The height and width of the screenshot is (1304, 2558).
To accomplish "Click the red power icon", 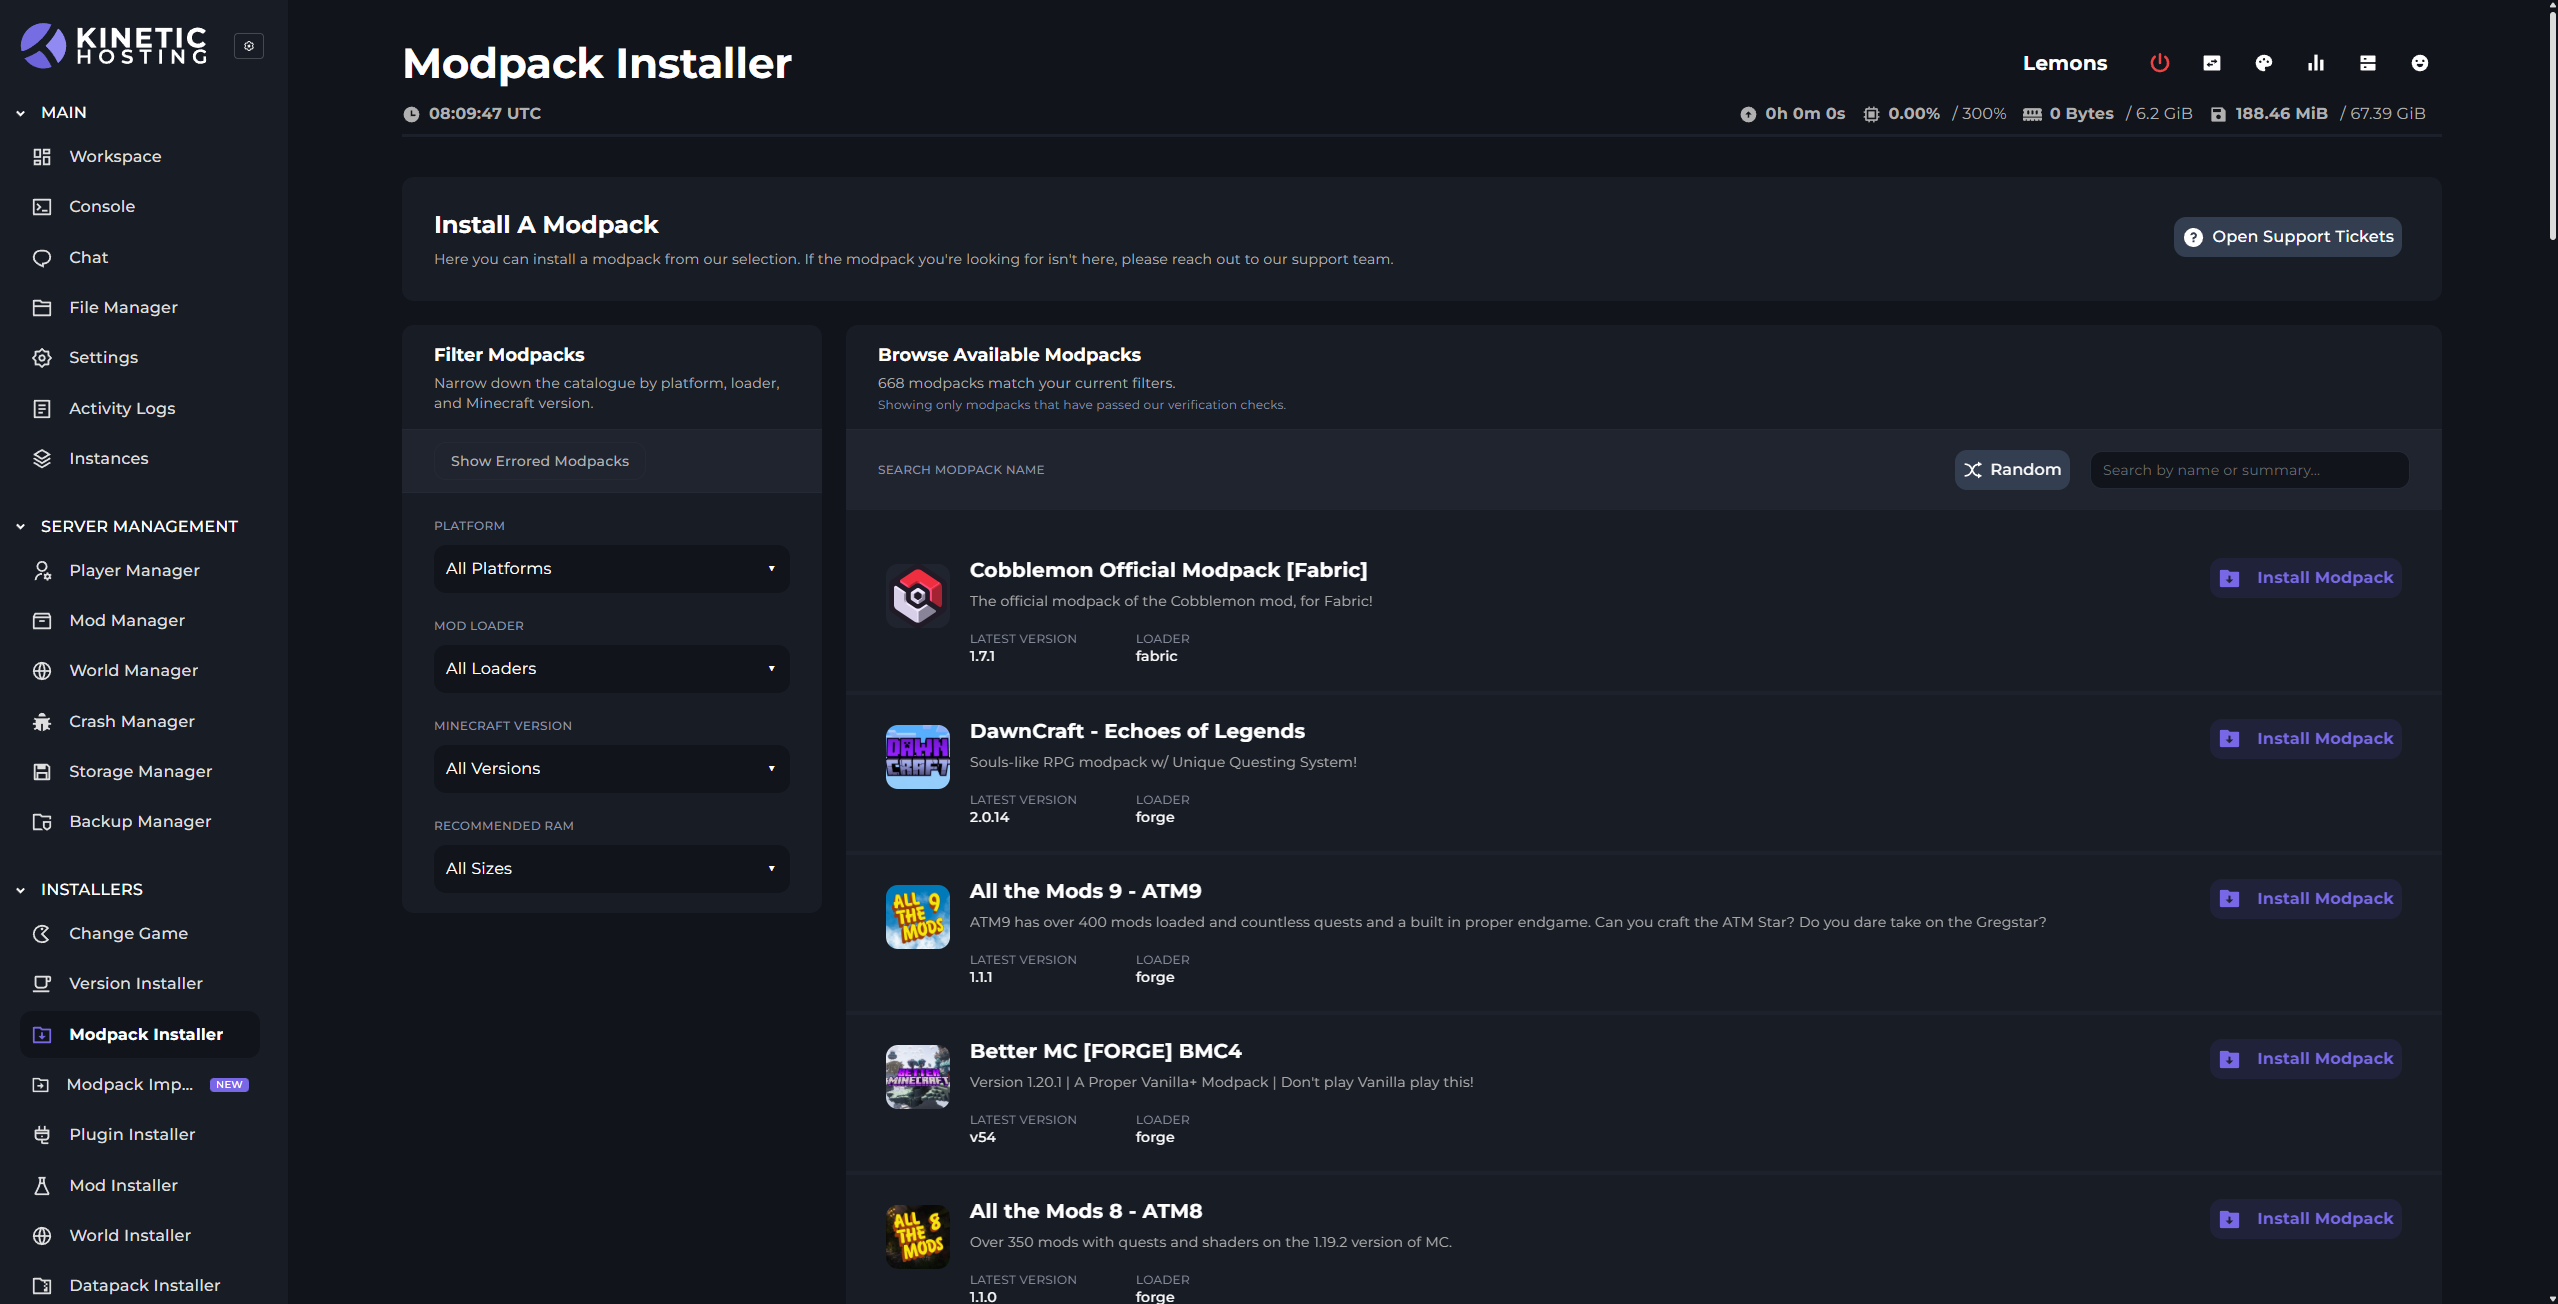I will 2160,63.
